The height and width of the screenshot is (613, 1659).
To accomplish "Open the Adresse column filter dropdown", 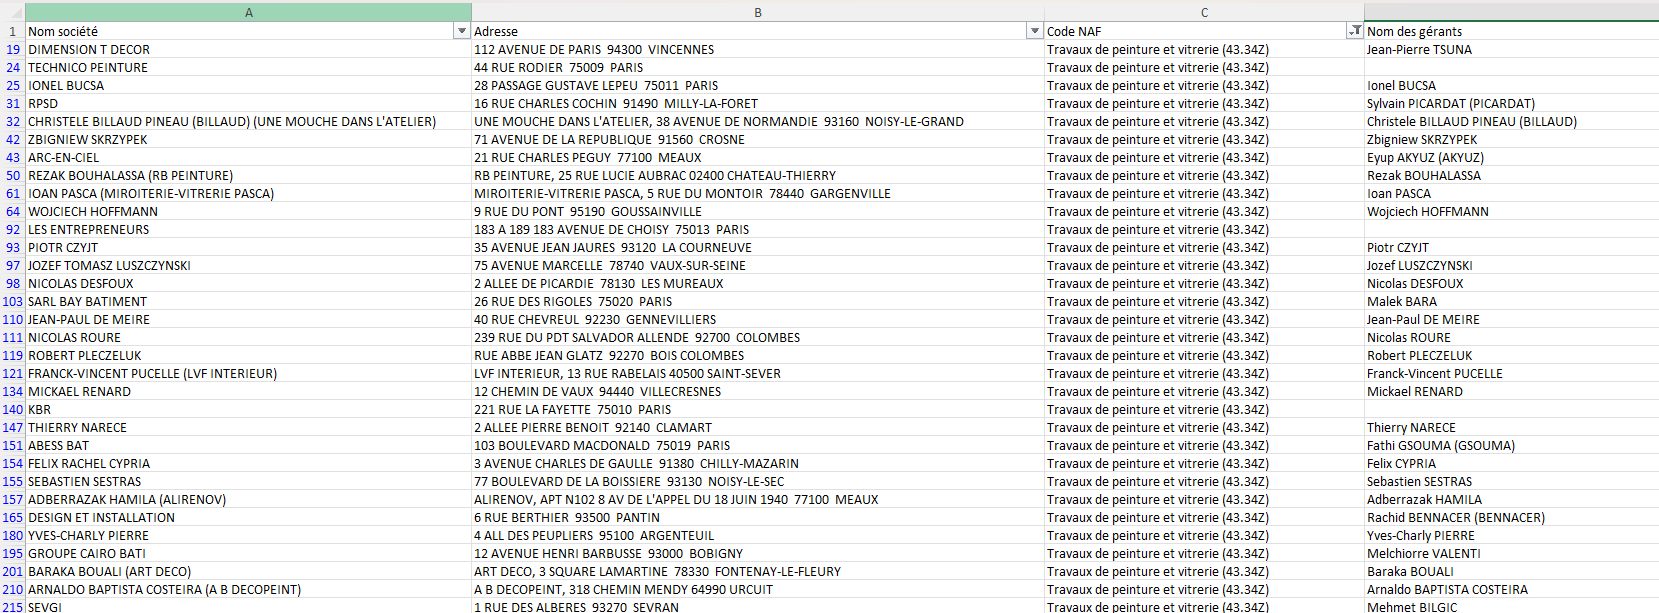I will [x=1034, y=31].
